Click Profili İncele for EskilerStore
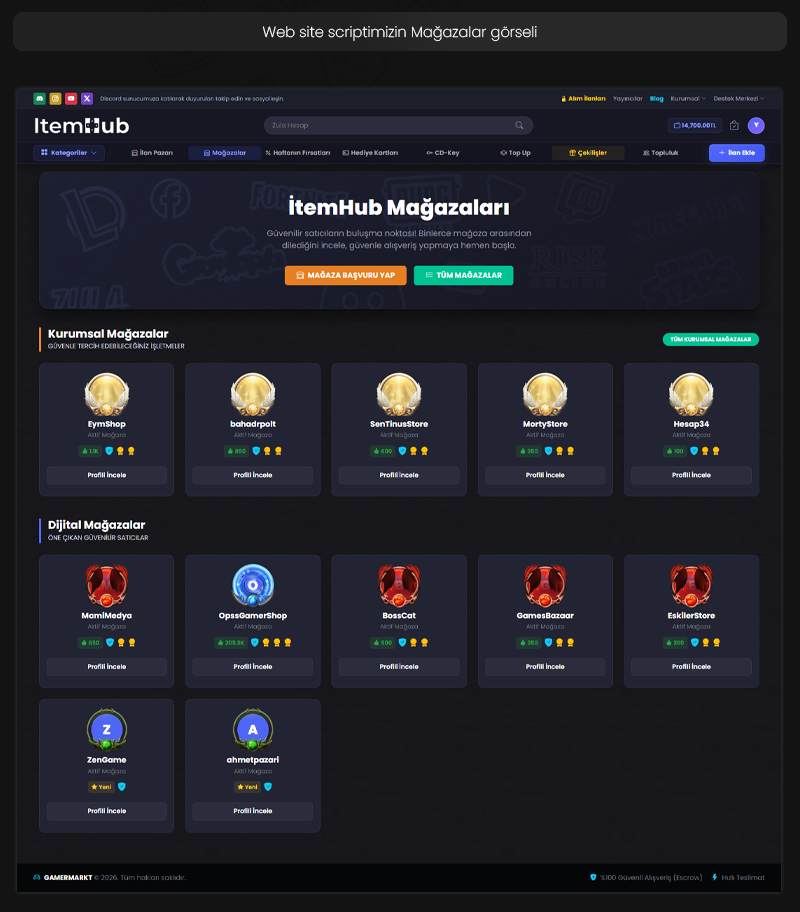Screen dimensions: 800x912 [x=691, y=667]
